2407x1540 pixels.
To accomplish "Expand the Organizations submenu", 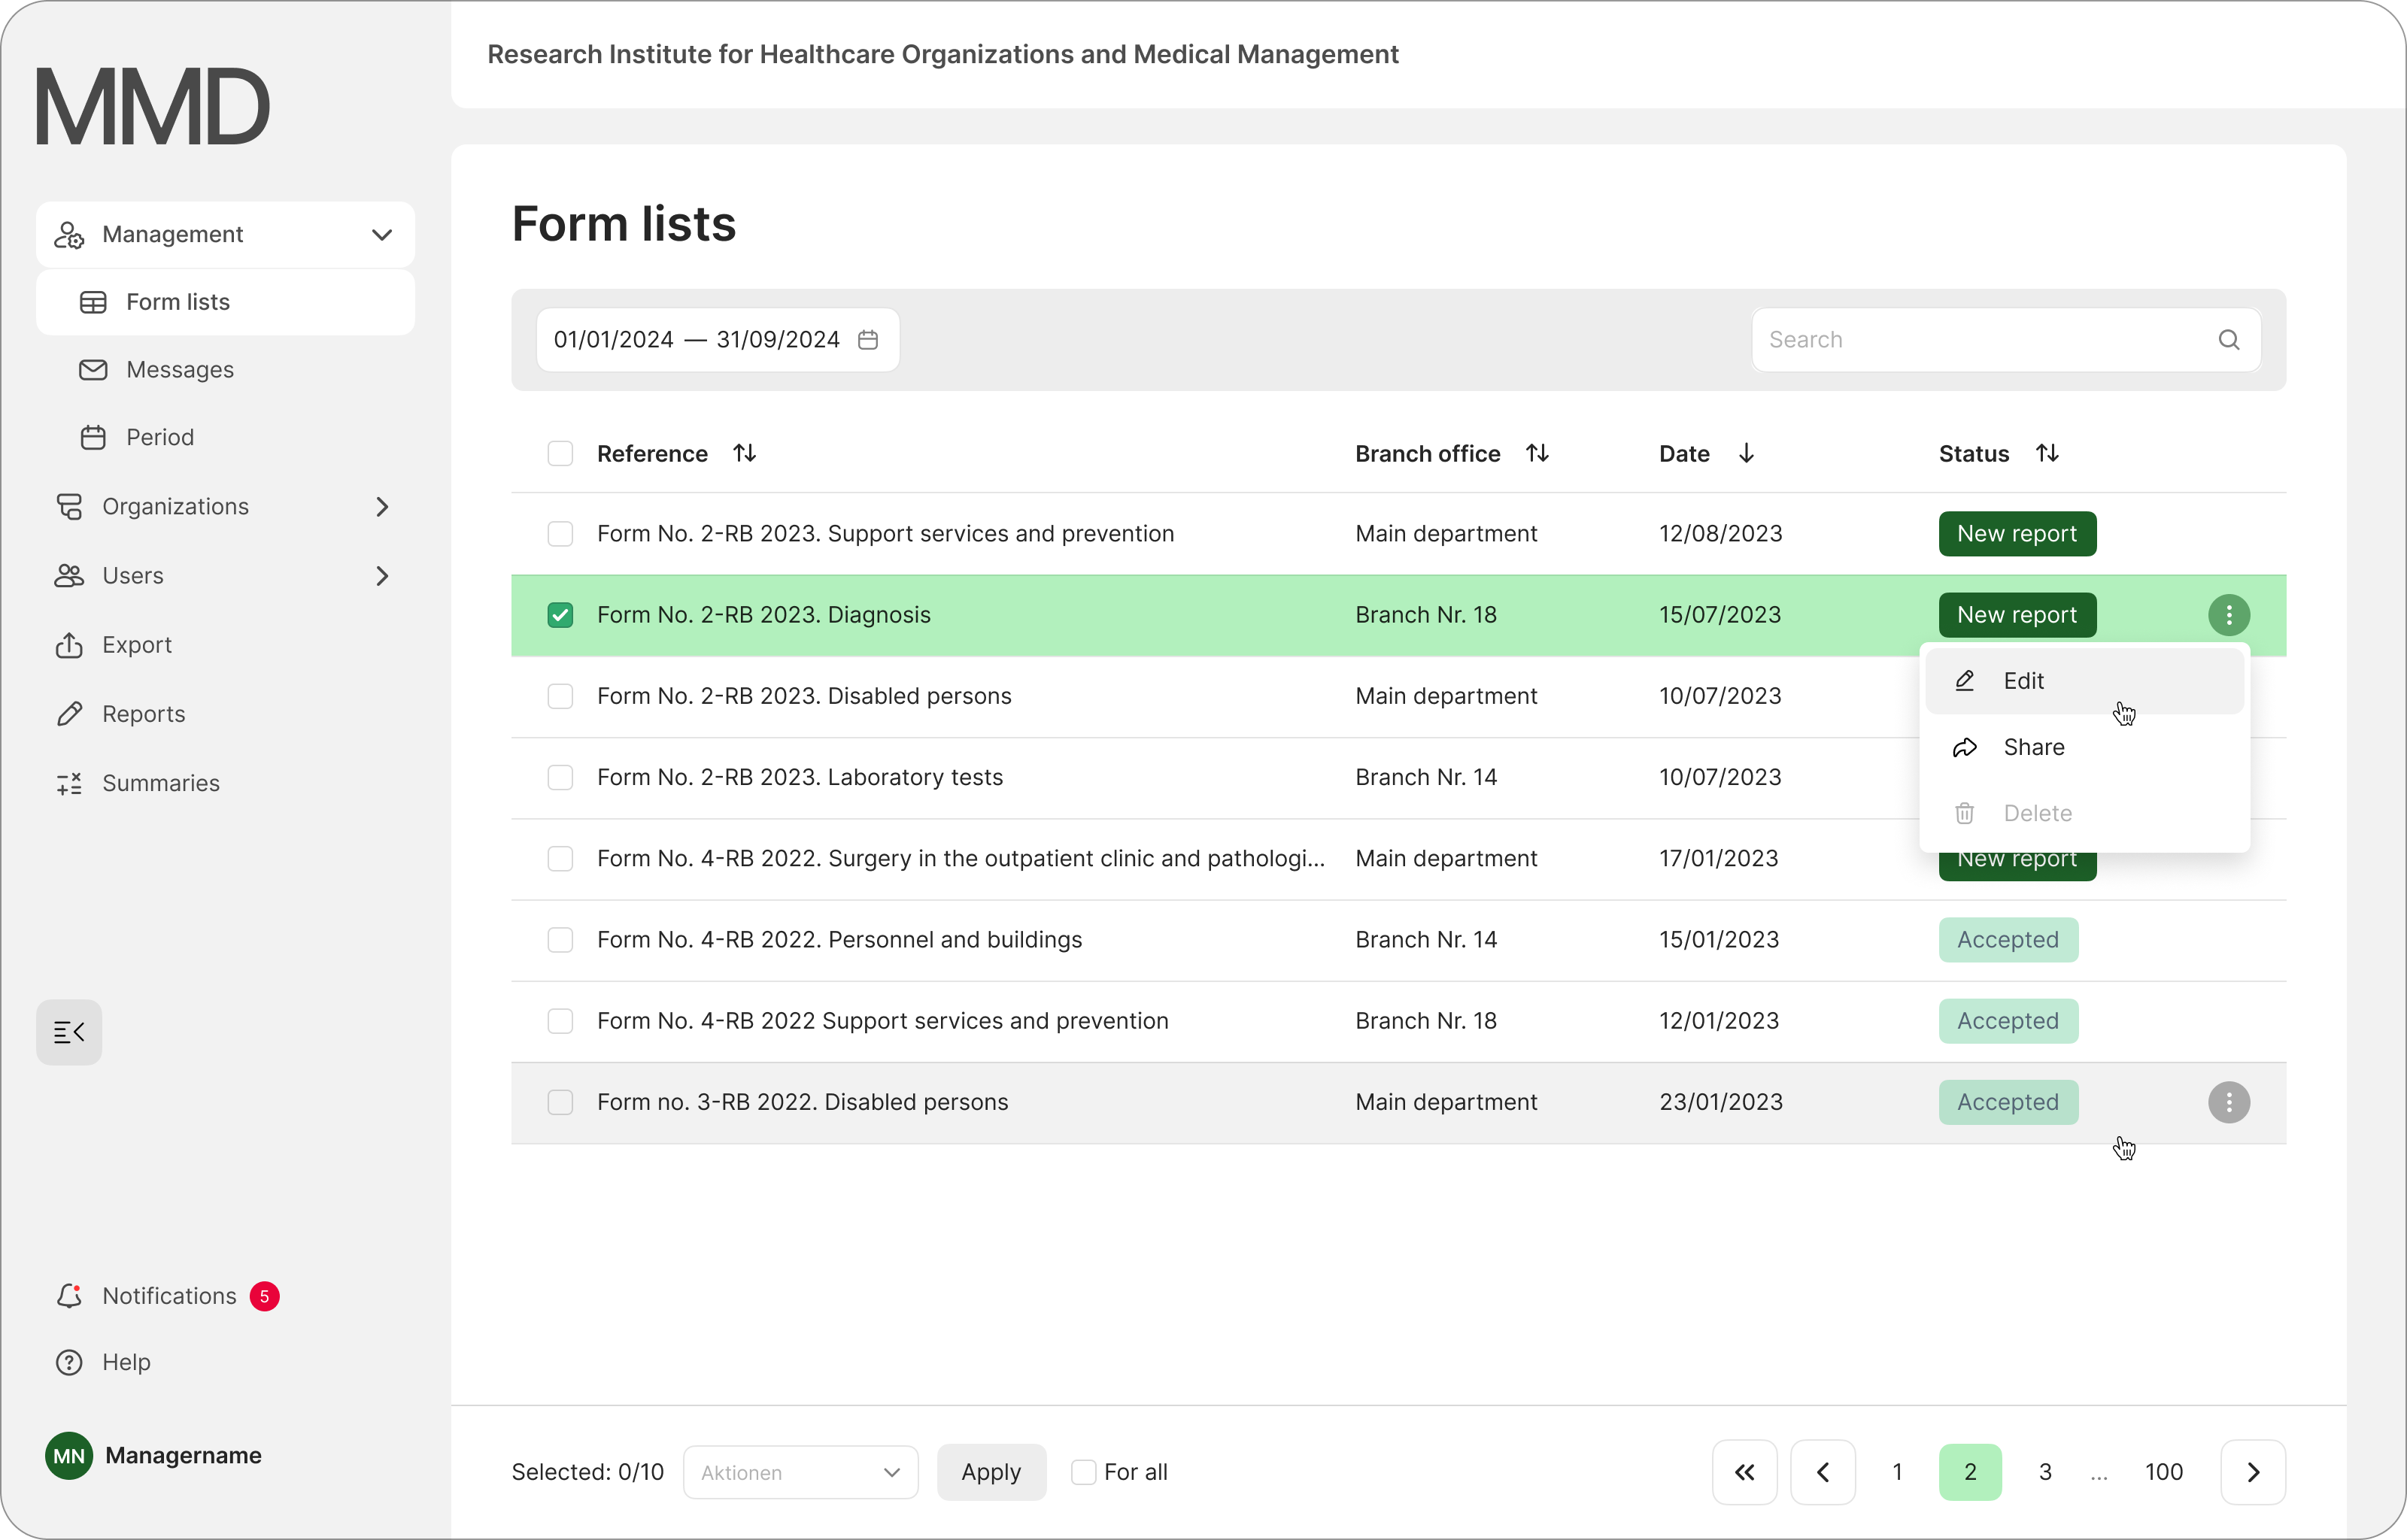I will [x=381, y=507].
